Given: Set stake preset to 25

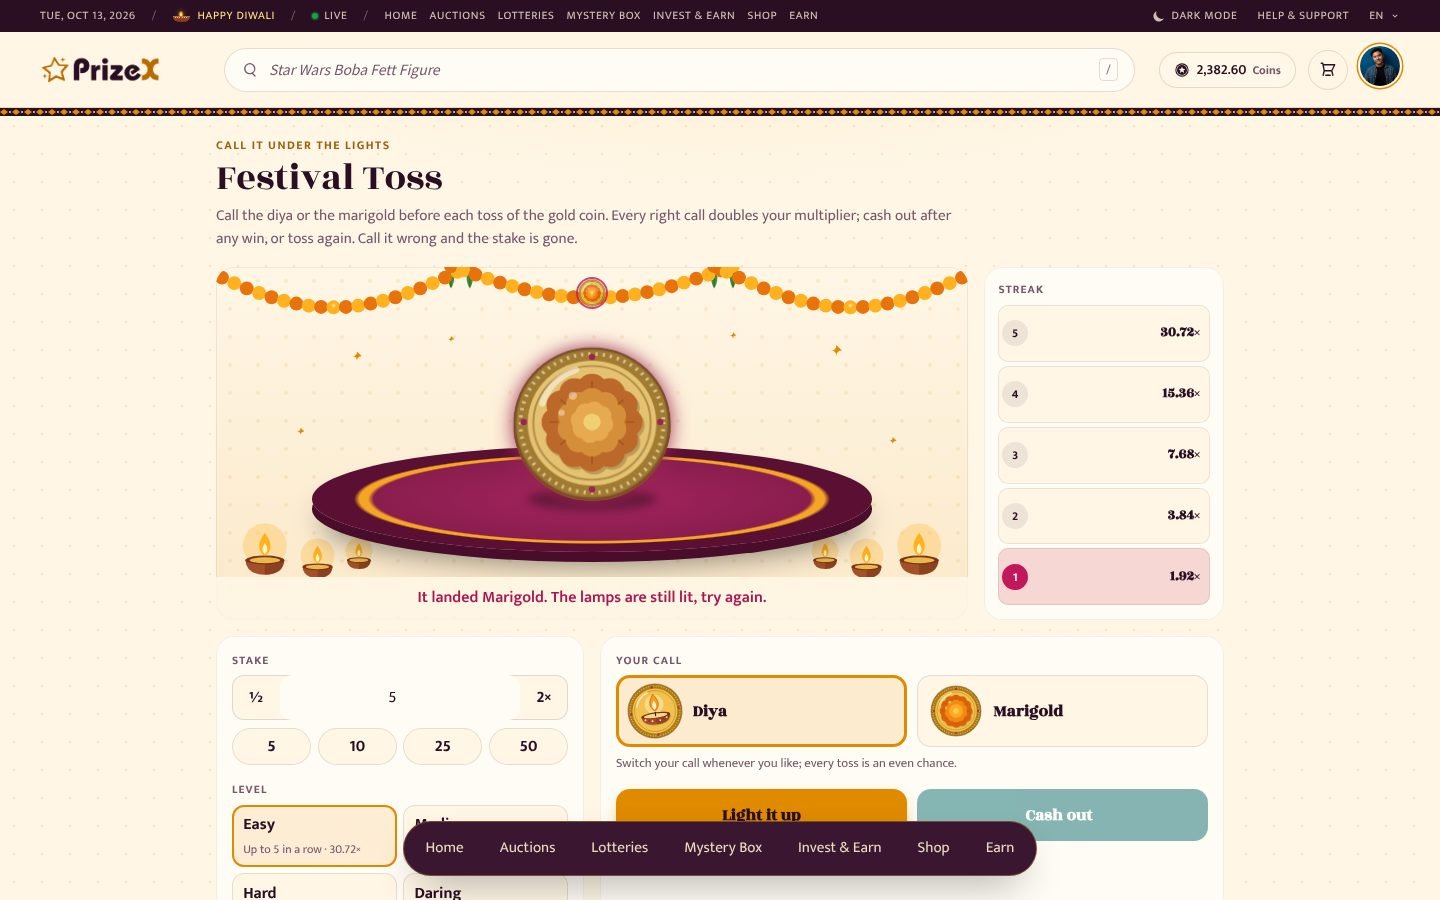Looking at the screenshot, I should (442, 746).
